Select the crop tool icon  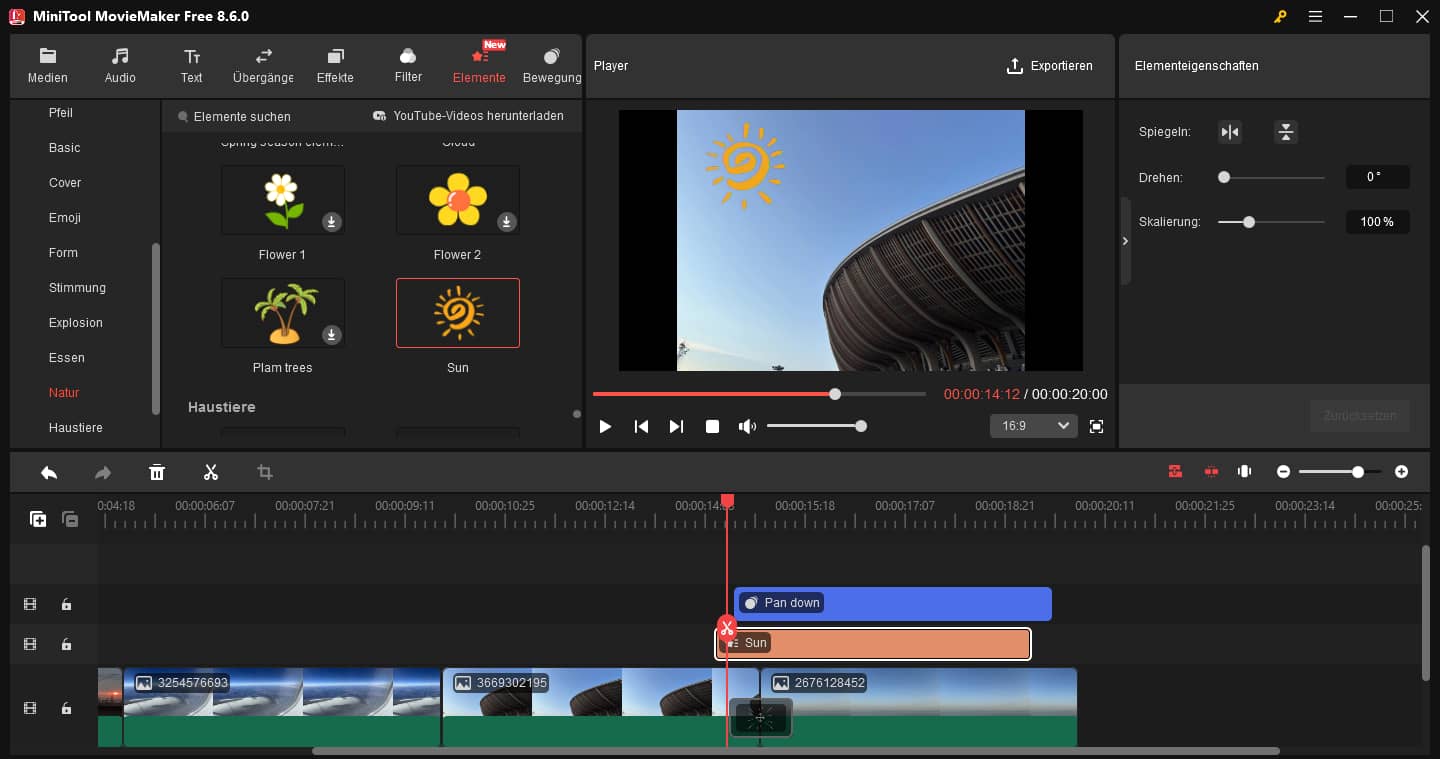click(x=265, y=472)
